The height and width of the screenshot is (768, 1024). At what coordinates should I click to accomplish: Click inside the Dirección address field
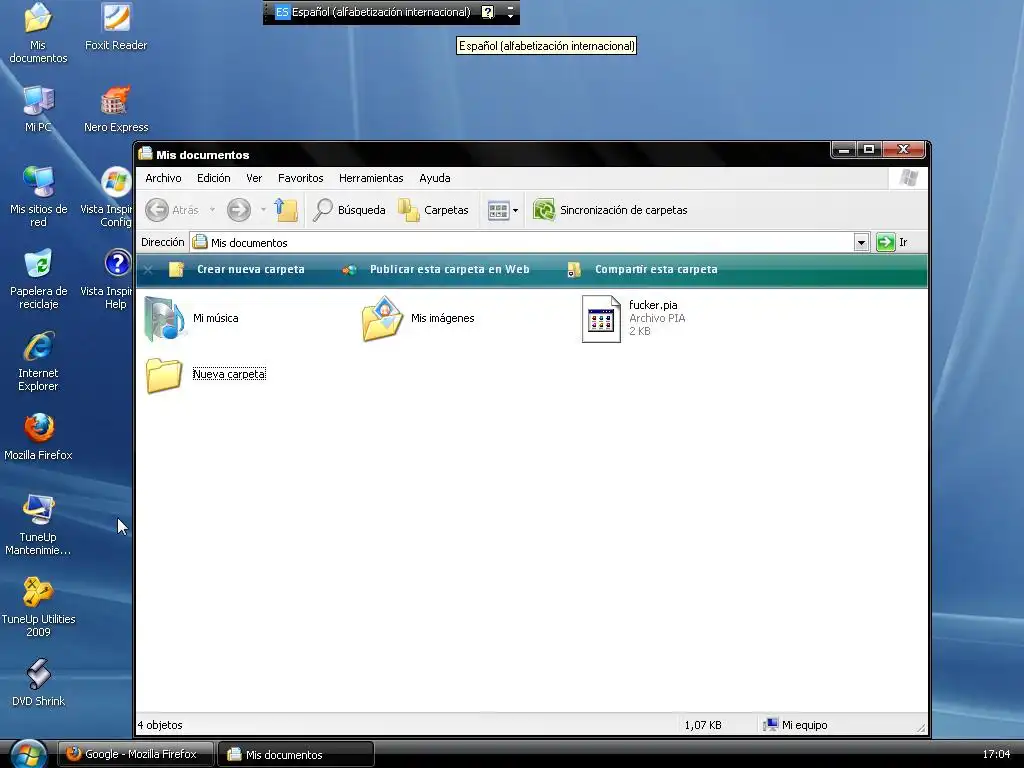click(522, 242)
